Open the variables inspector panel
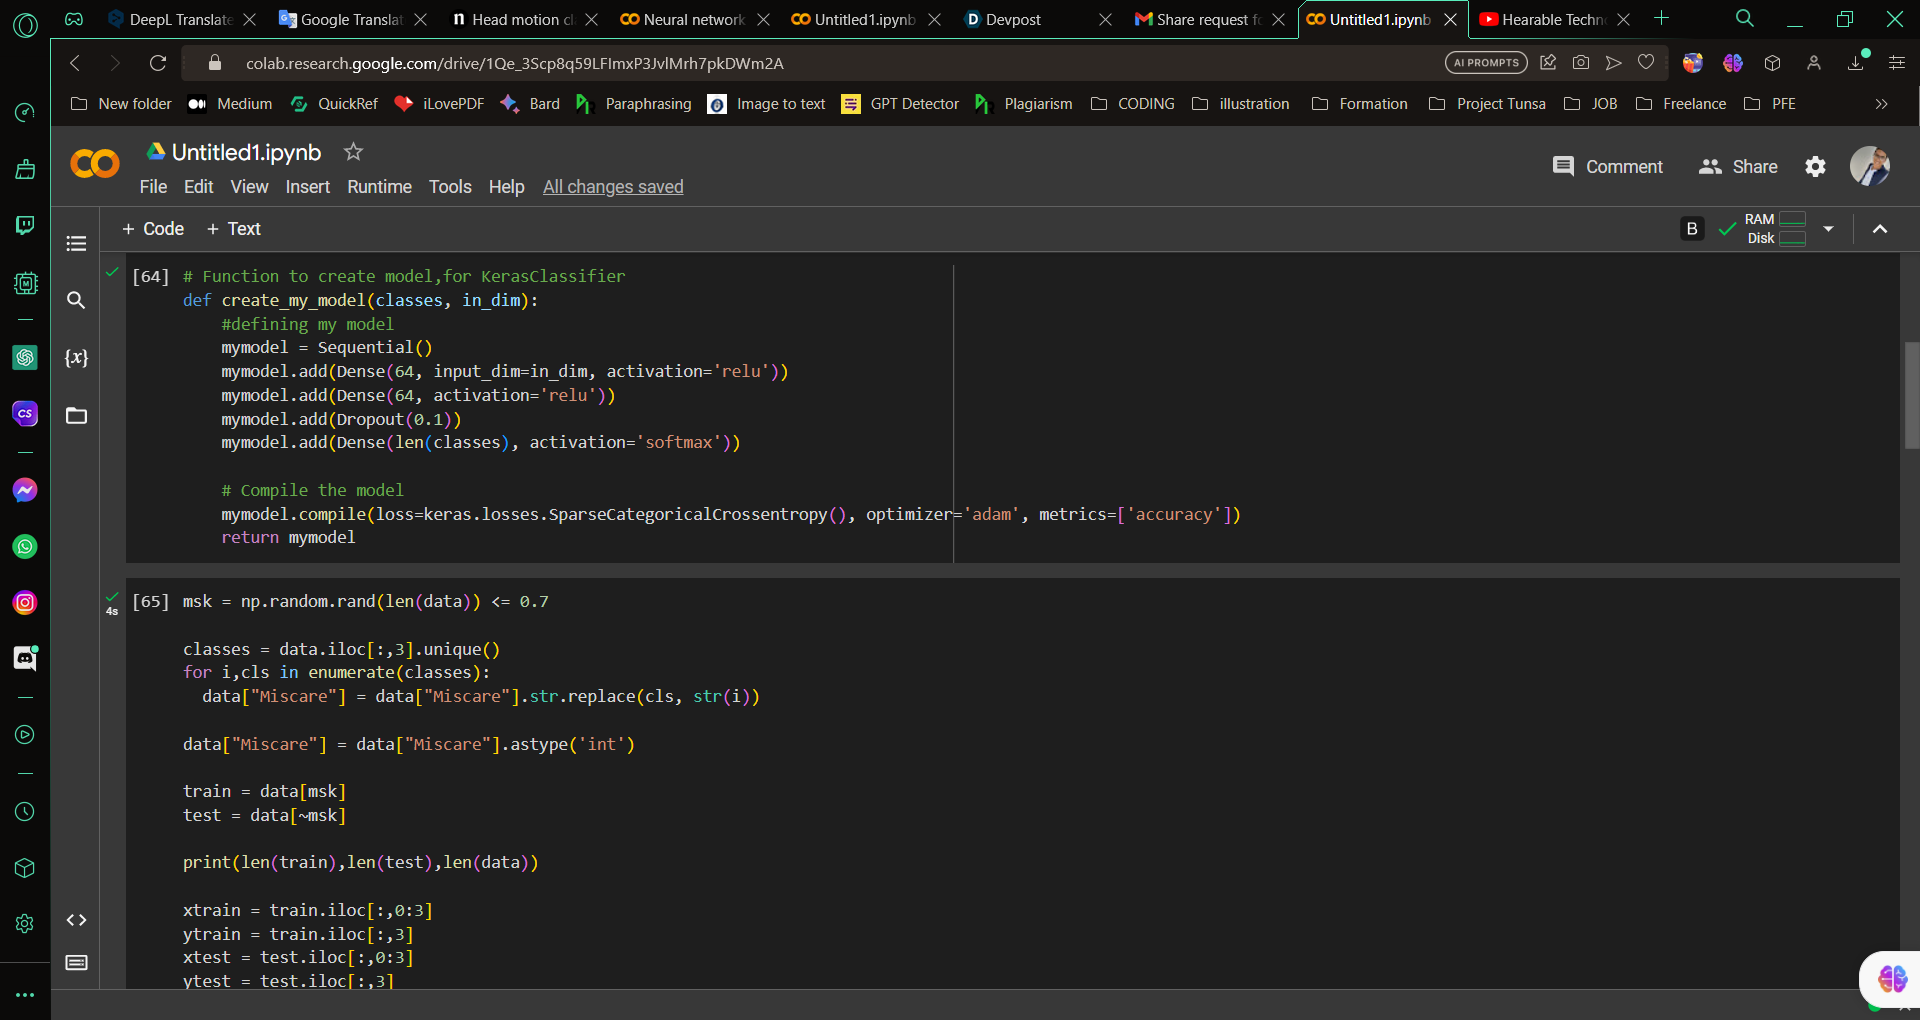The width and height of the screenshot is (1920, 1020). tap(76, 358)
